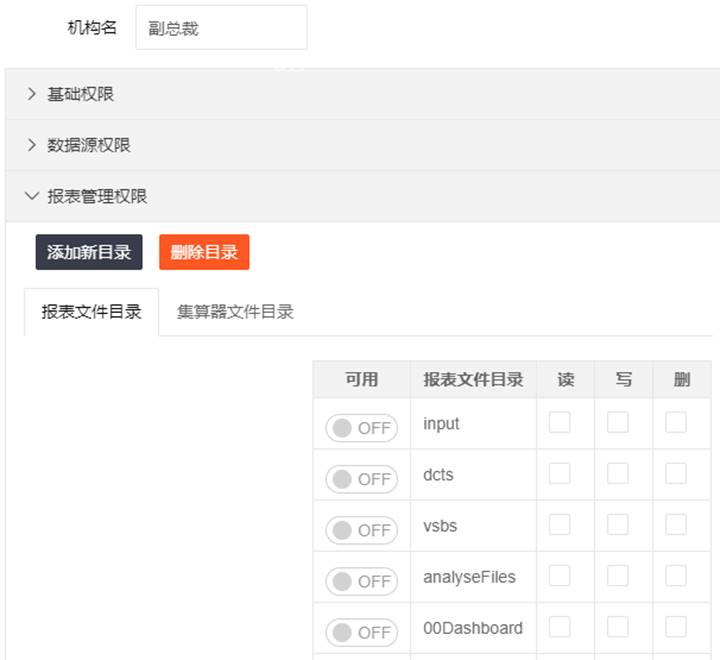
Task: Check the 删 checkbox for vsbs
Action: click(x=676, y=524)
